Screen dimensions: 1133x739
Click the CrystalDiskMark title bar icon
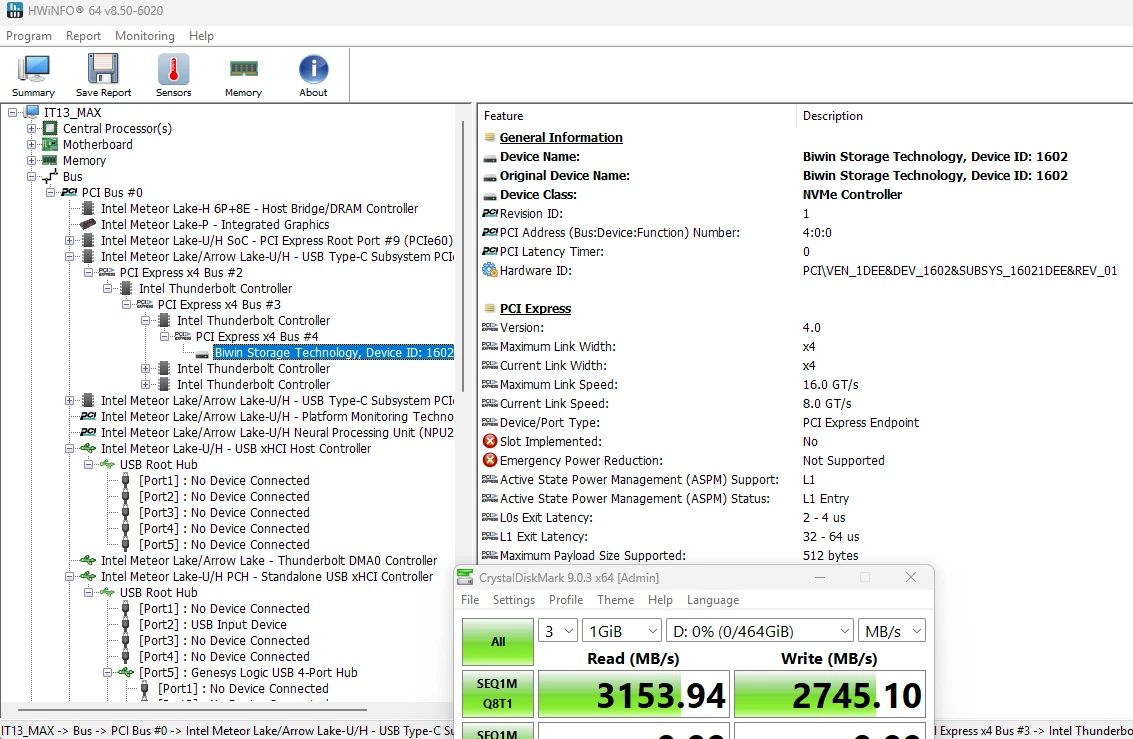click(x=466, y=577)
